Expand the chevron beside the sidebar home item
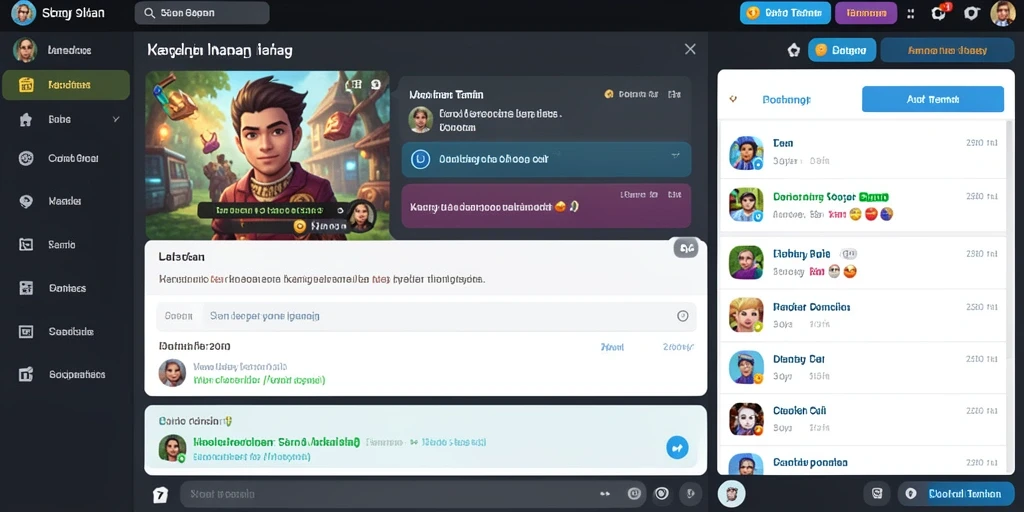Viewport: 1024px width, 512px height. tap(116, 120)
